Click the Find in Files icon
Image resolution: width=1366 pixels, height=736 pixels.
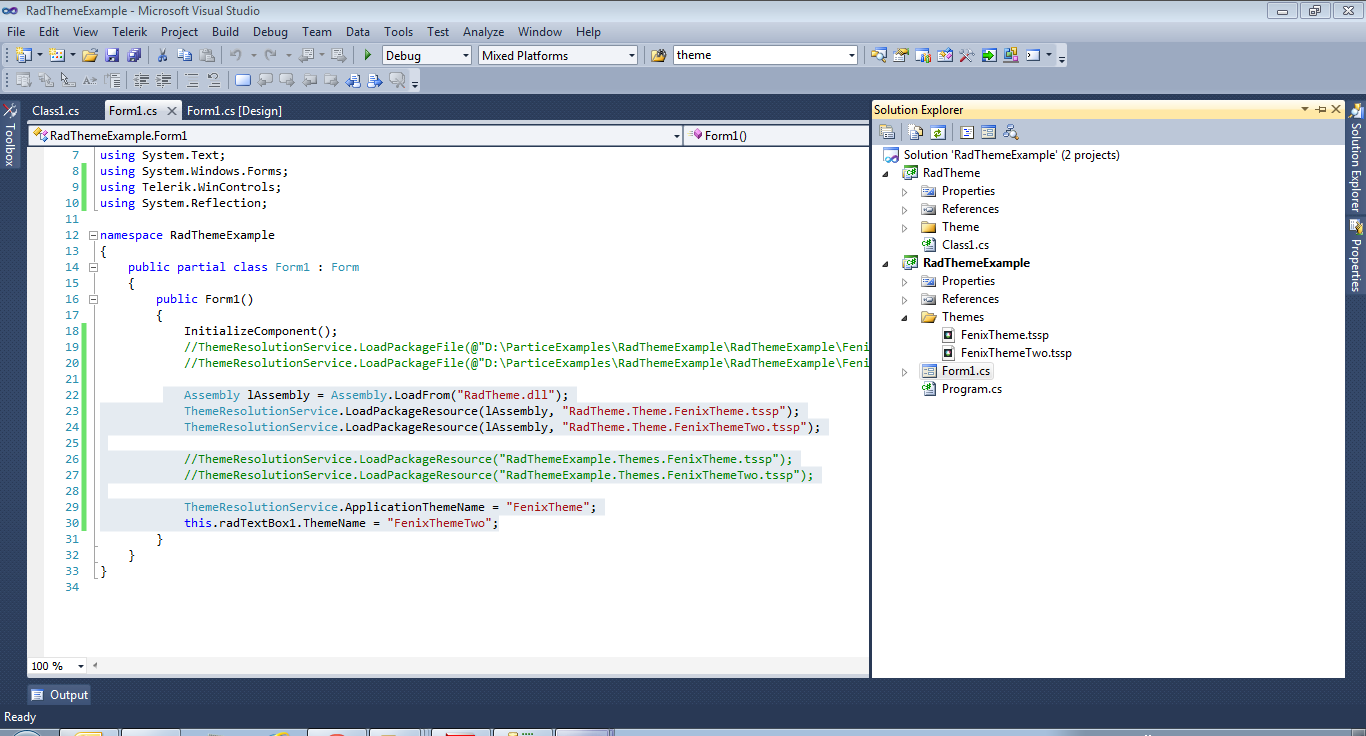point(658,56)
